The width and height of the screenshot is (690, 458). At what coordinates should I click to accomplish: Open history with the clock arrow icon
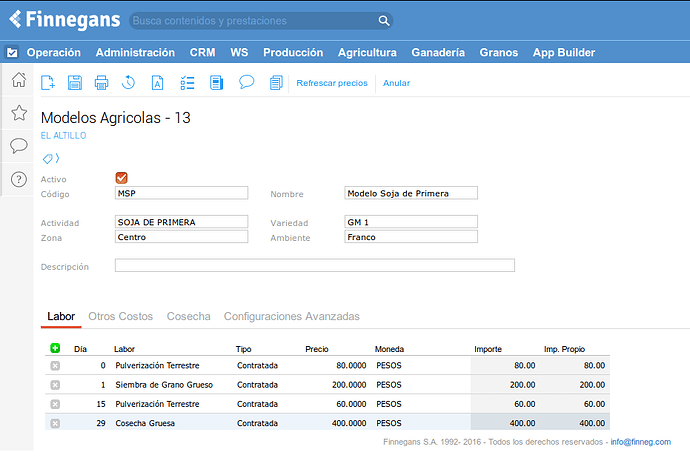pos(128,83)
